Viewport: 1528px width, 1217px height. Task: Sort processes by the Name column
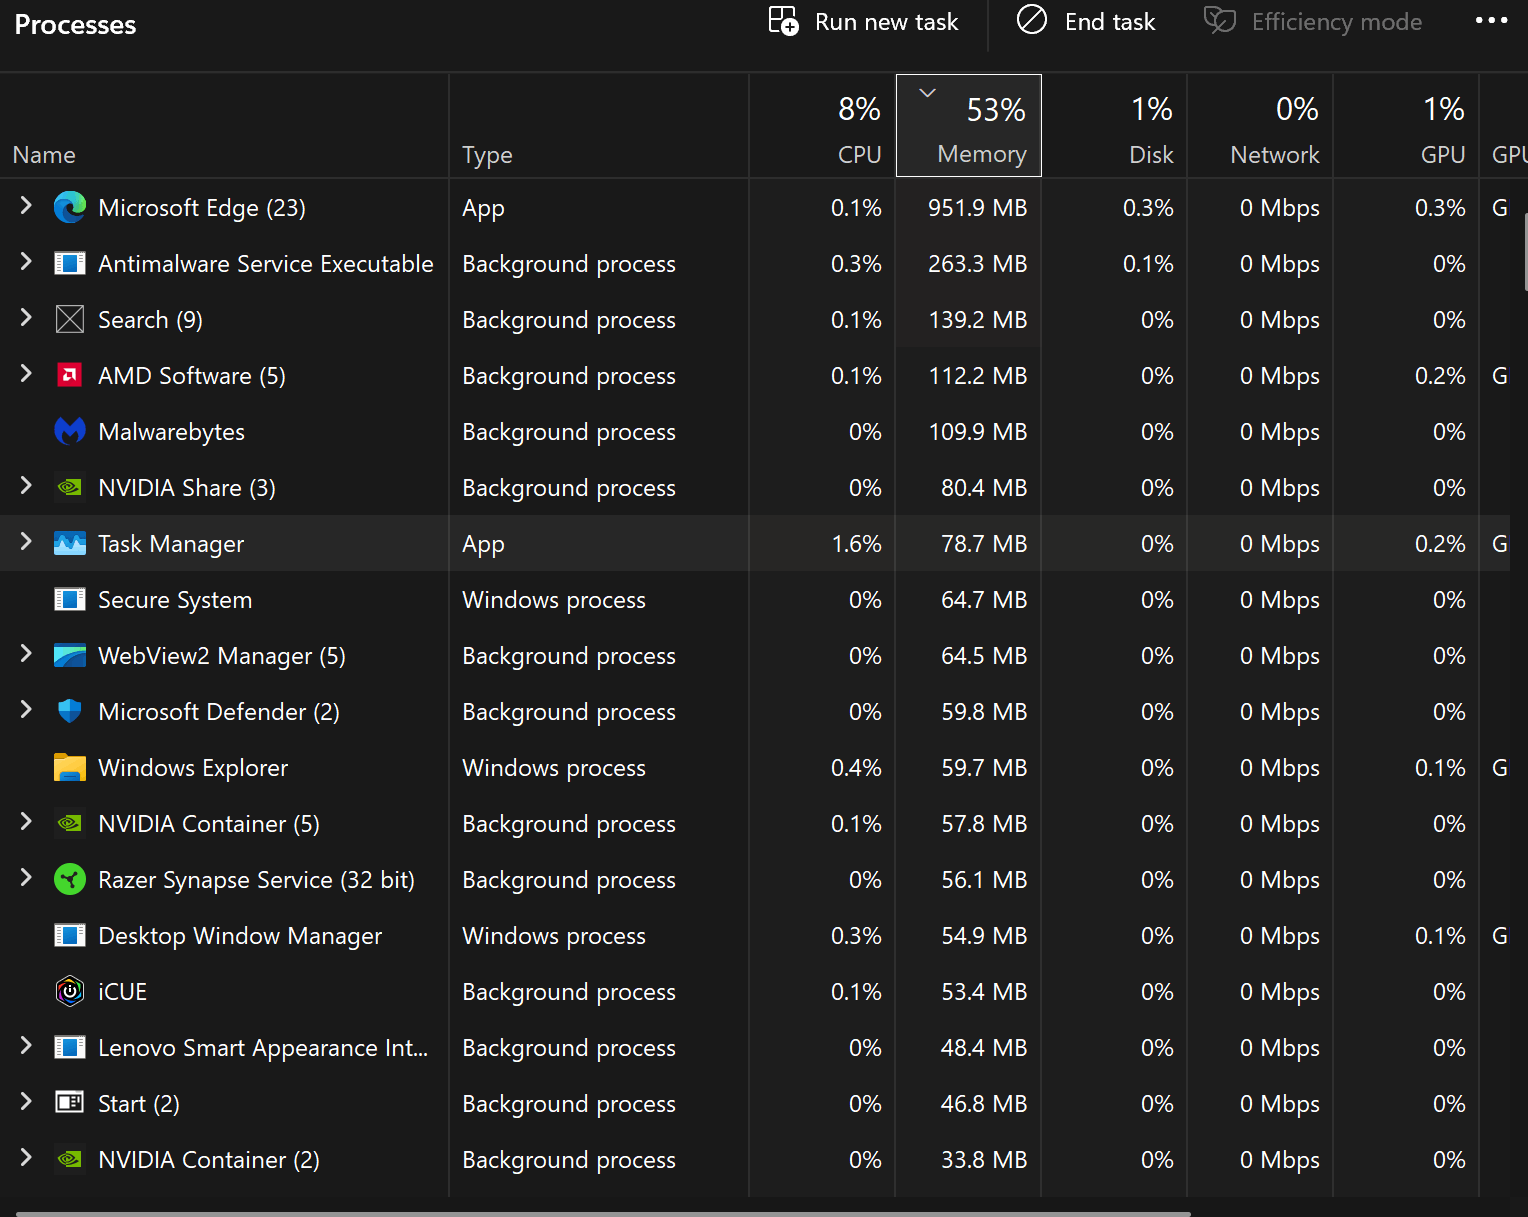coord(224,126)
